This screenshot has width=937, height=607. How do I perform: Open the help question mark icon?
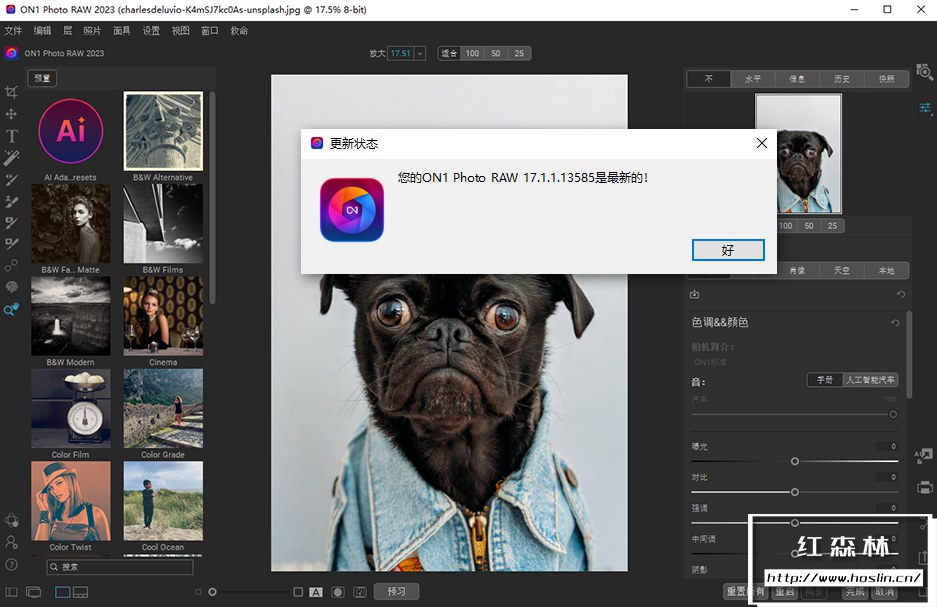coord(11,565)
